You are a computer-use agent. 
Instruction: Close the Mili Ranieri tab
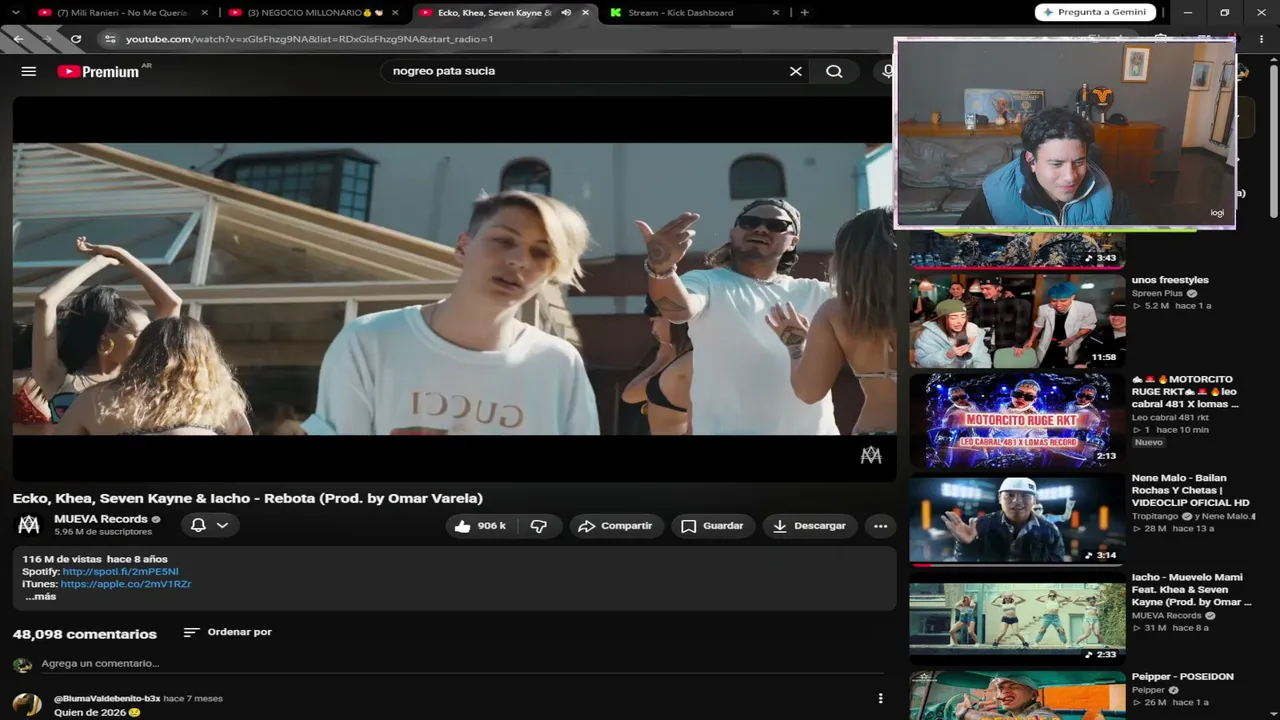click(205, 13)
